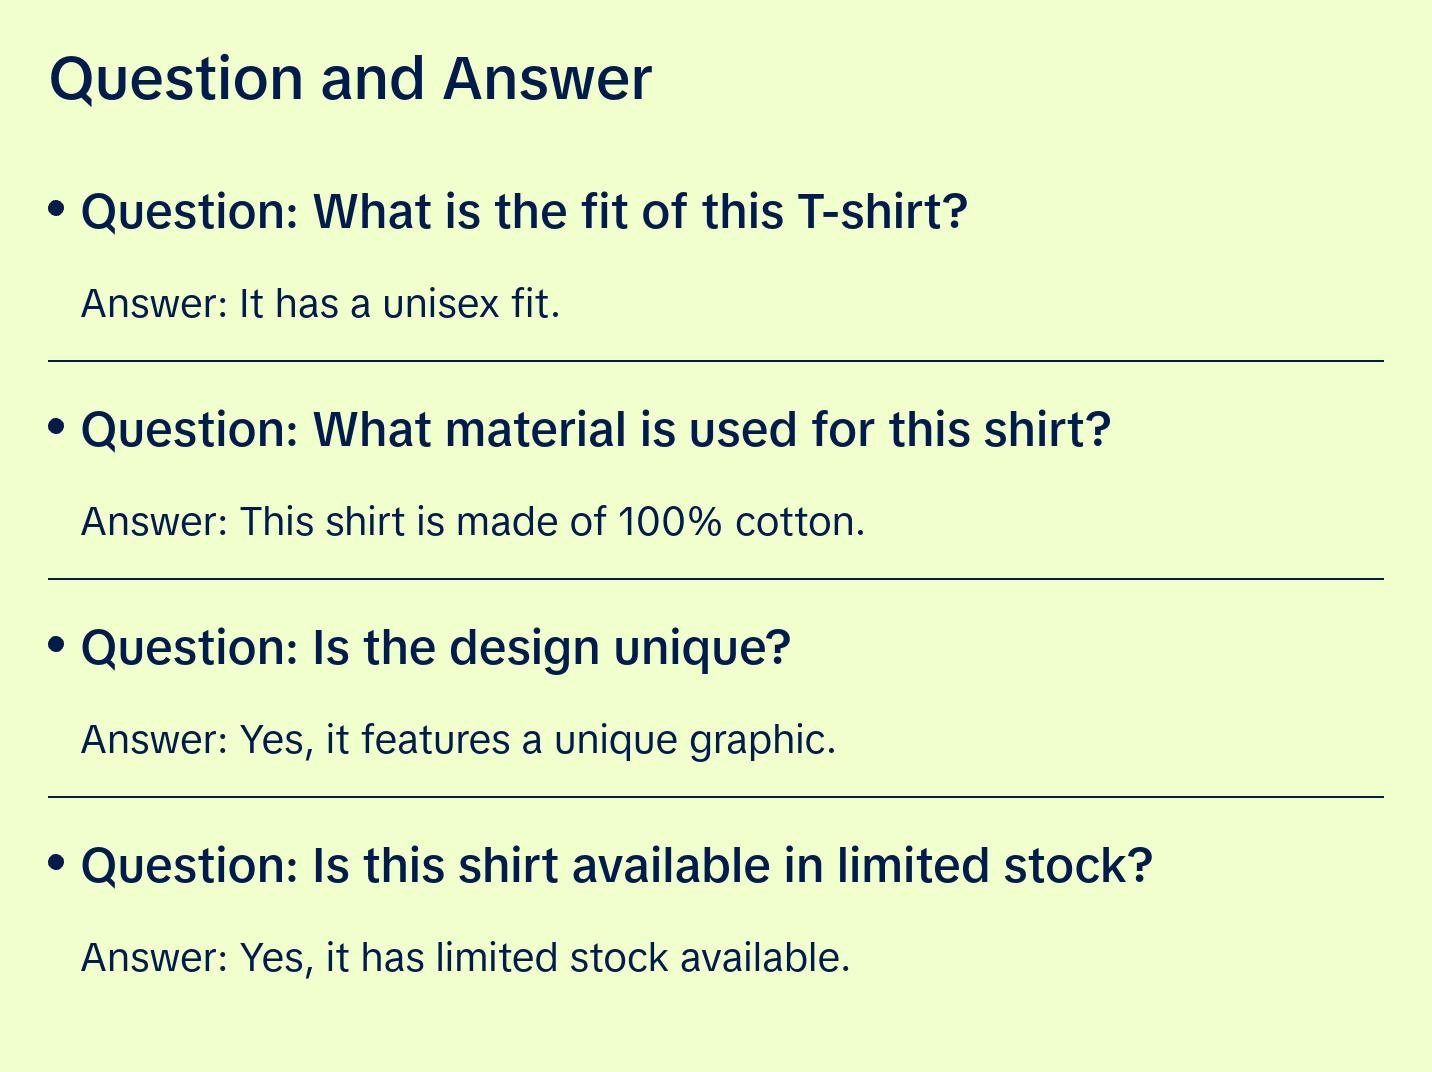Click the unique graphic answer text
1432x1072 pixels.
(x=458, y=740)
